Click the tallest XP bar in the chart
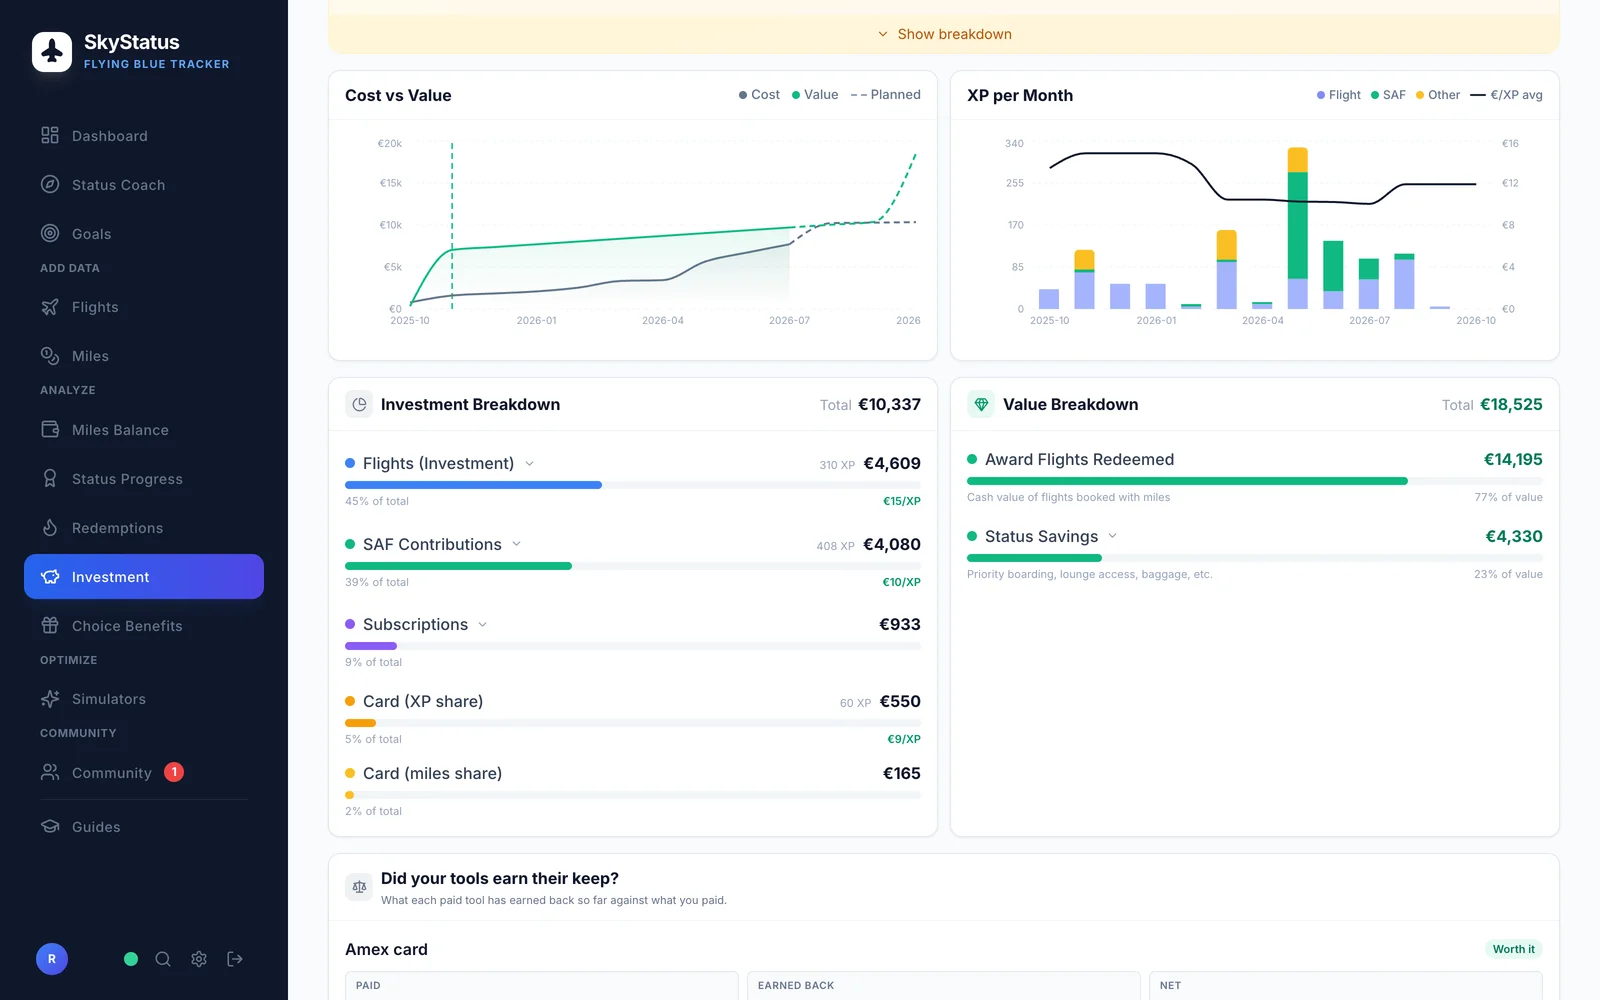Viewport: 1600px width, 1000px height. pos(1298,228)
